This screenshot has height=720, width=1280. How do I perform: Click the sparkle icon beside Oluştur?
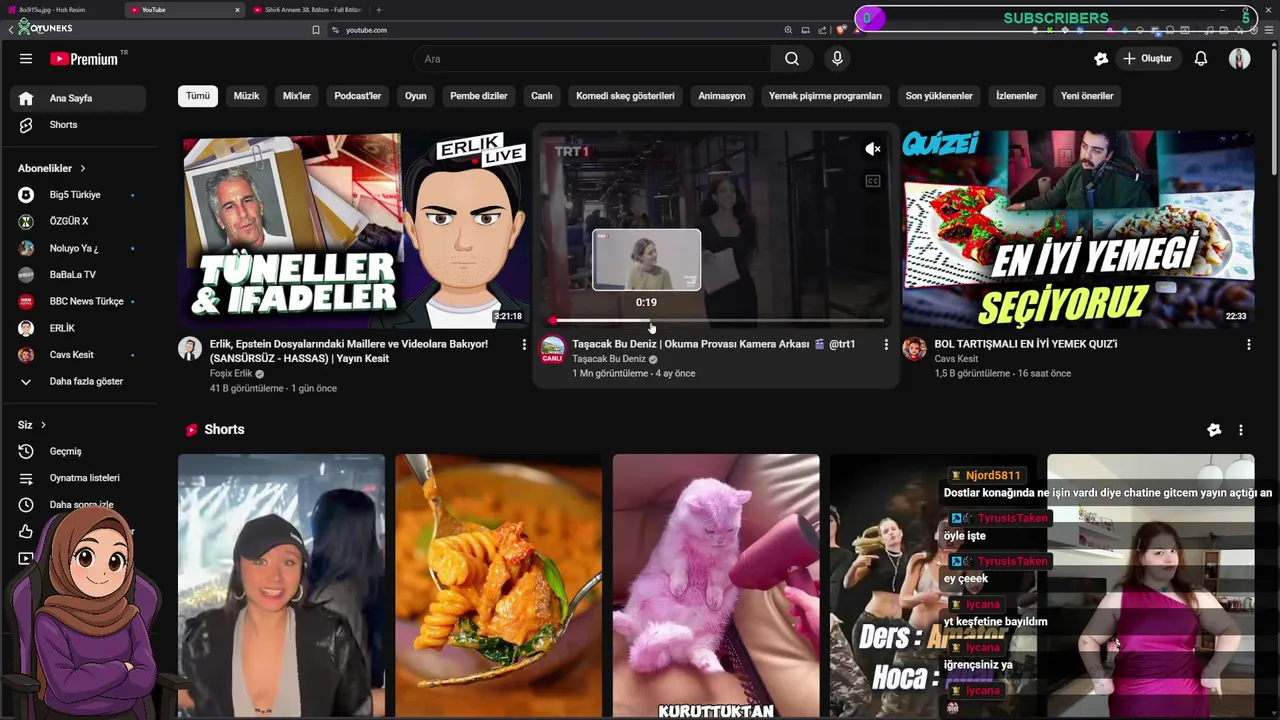pyautogui.click(x=1101, y=59)
